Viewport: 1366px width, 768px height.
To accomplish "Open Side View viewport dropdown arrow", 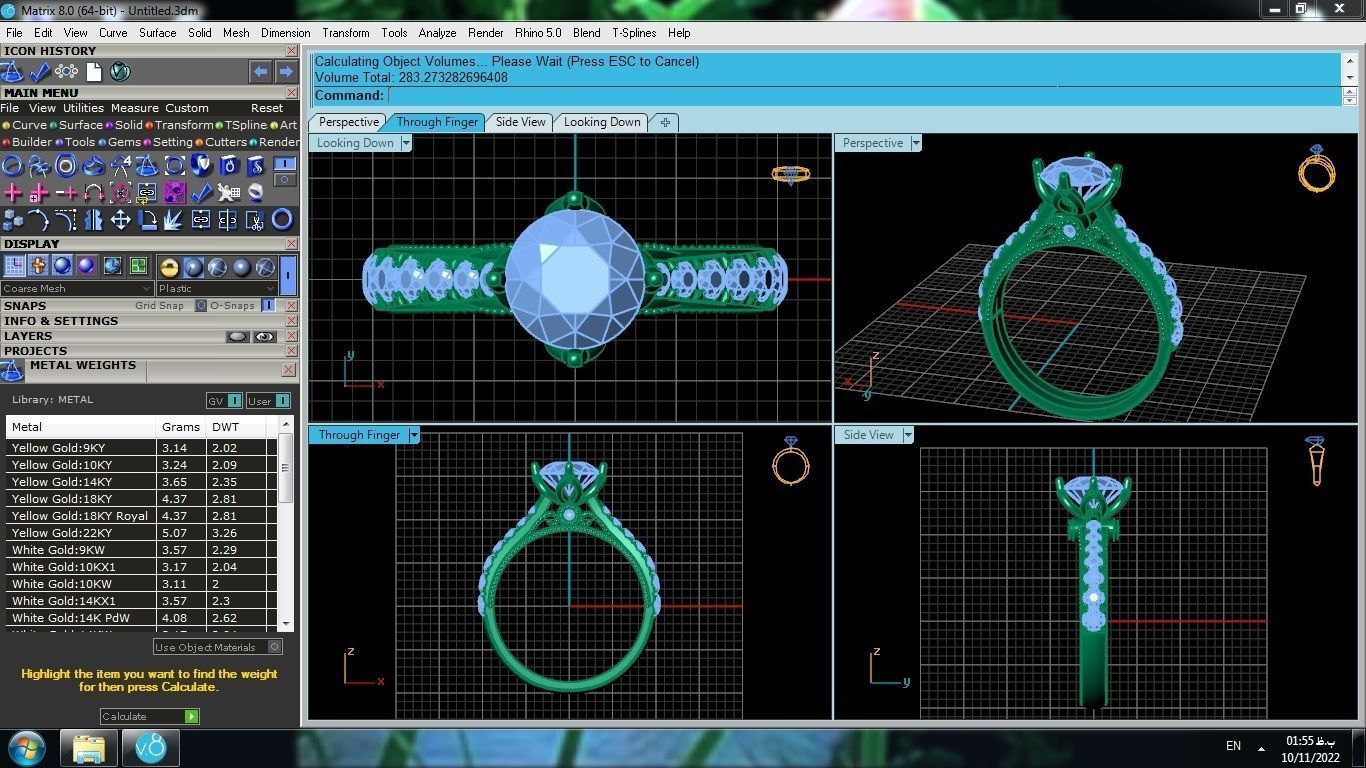I will (908, 435).
